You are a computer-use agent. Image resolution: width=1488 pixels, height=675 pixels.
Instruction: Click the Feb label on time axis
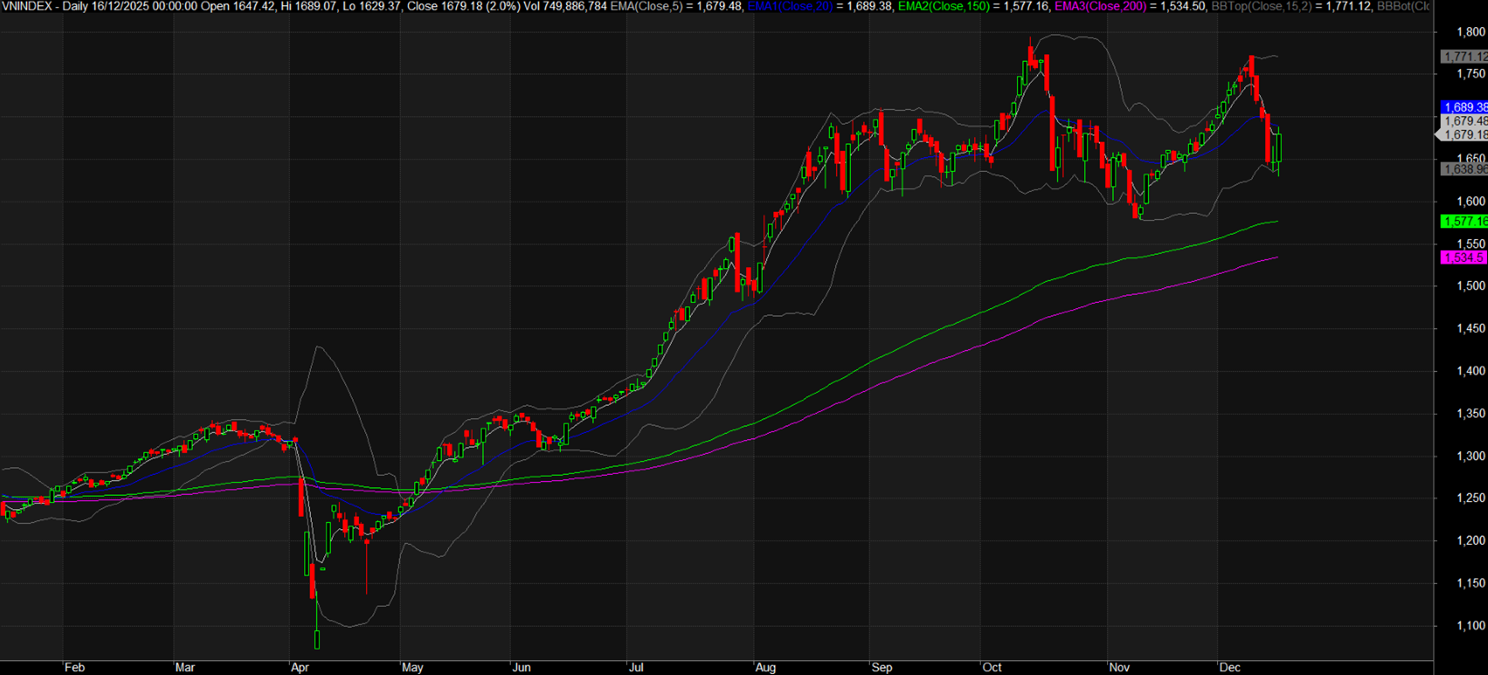[74, 665]
